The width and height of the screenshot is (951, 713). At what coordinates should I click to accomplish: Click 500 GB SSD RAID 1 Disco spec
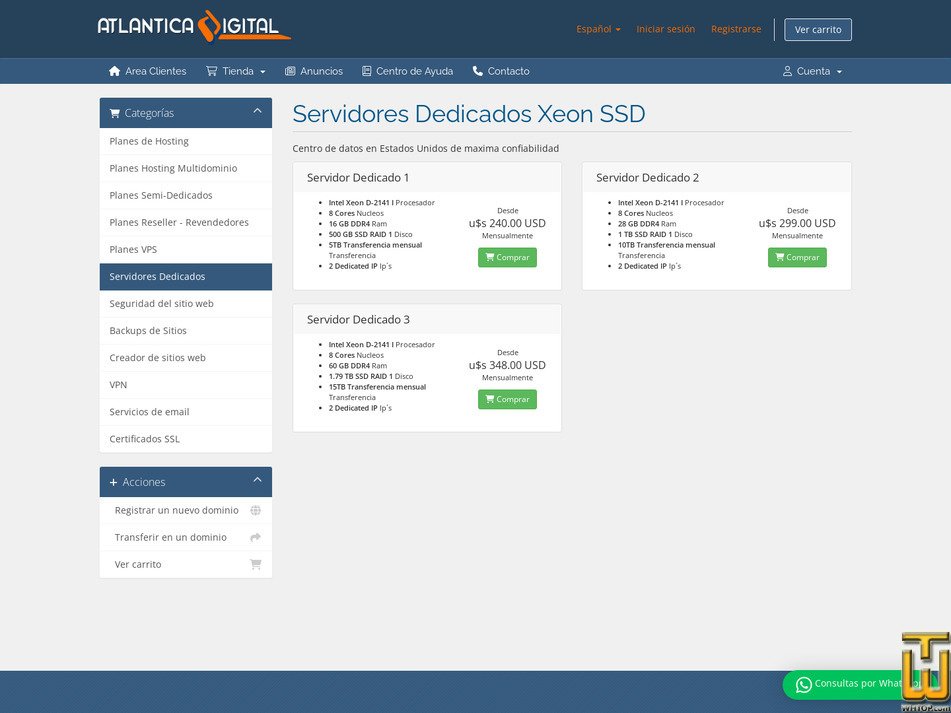click(371, 234)
